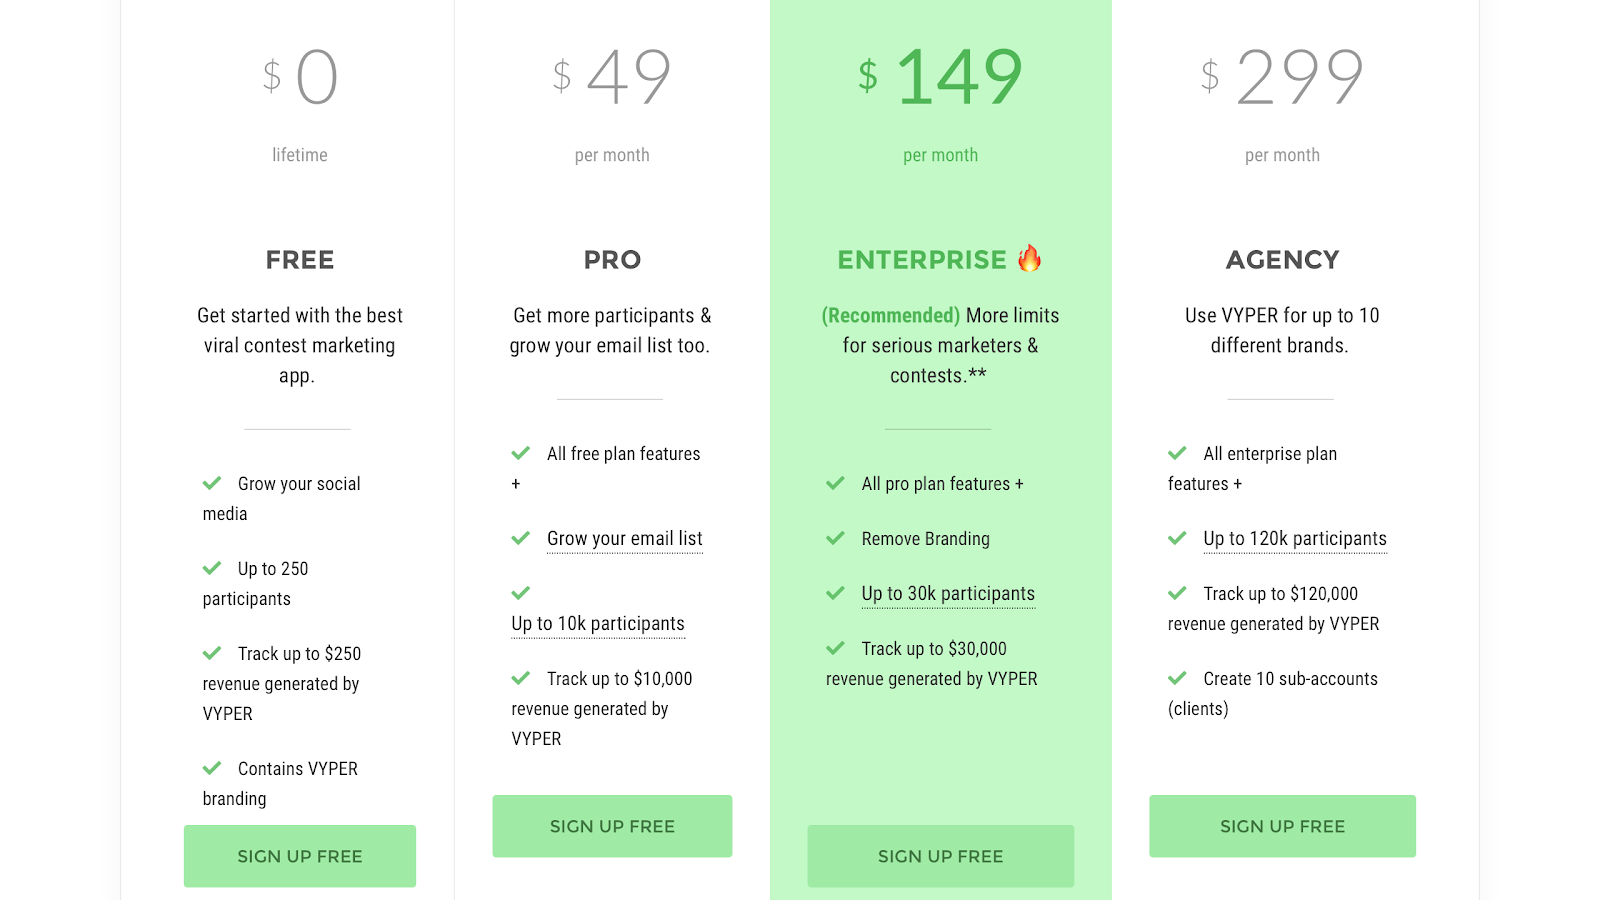Click Up to 10k participants dotted link
1600x900 pixels.
coord(598,624)
